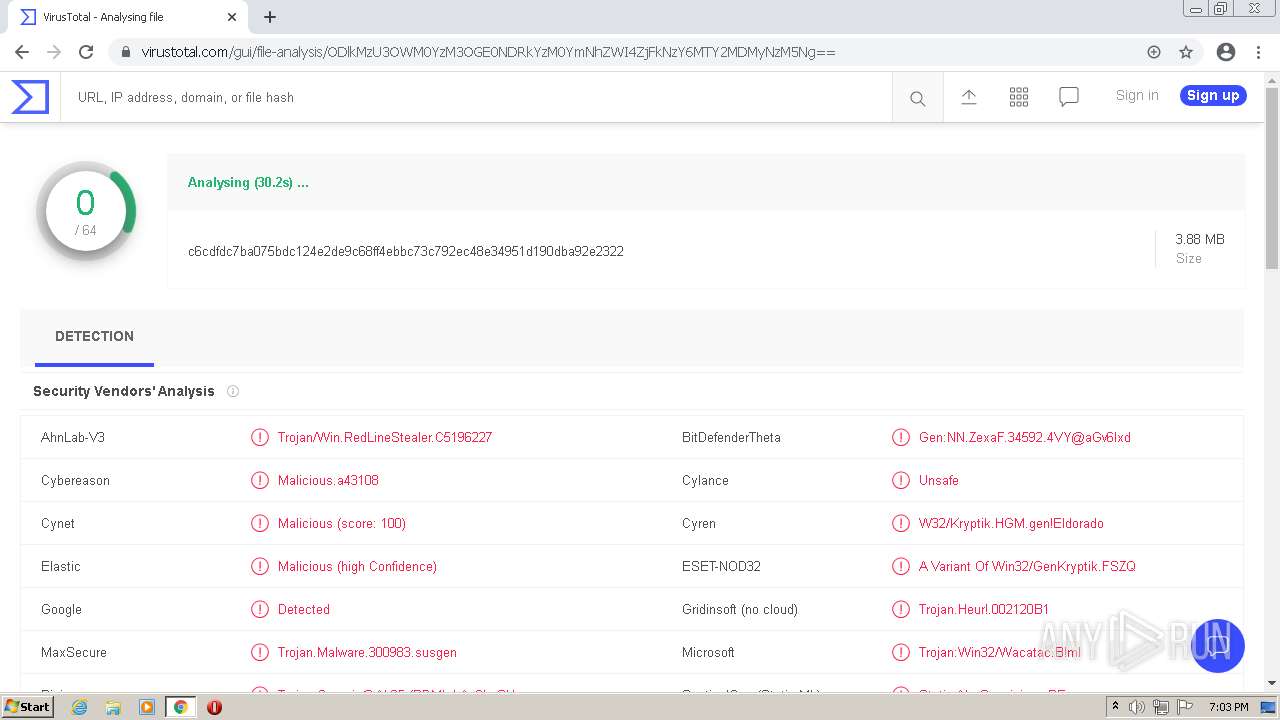Click the VirusTotal logo icon
Viewport: 1280px width, 720px height.
point(30,97)
